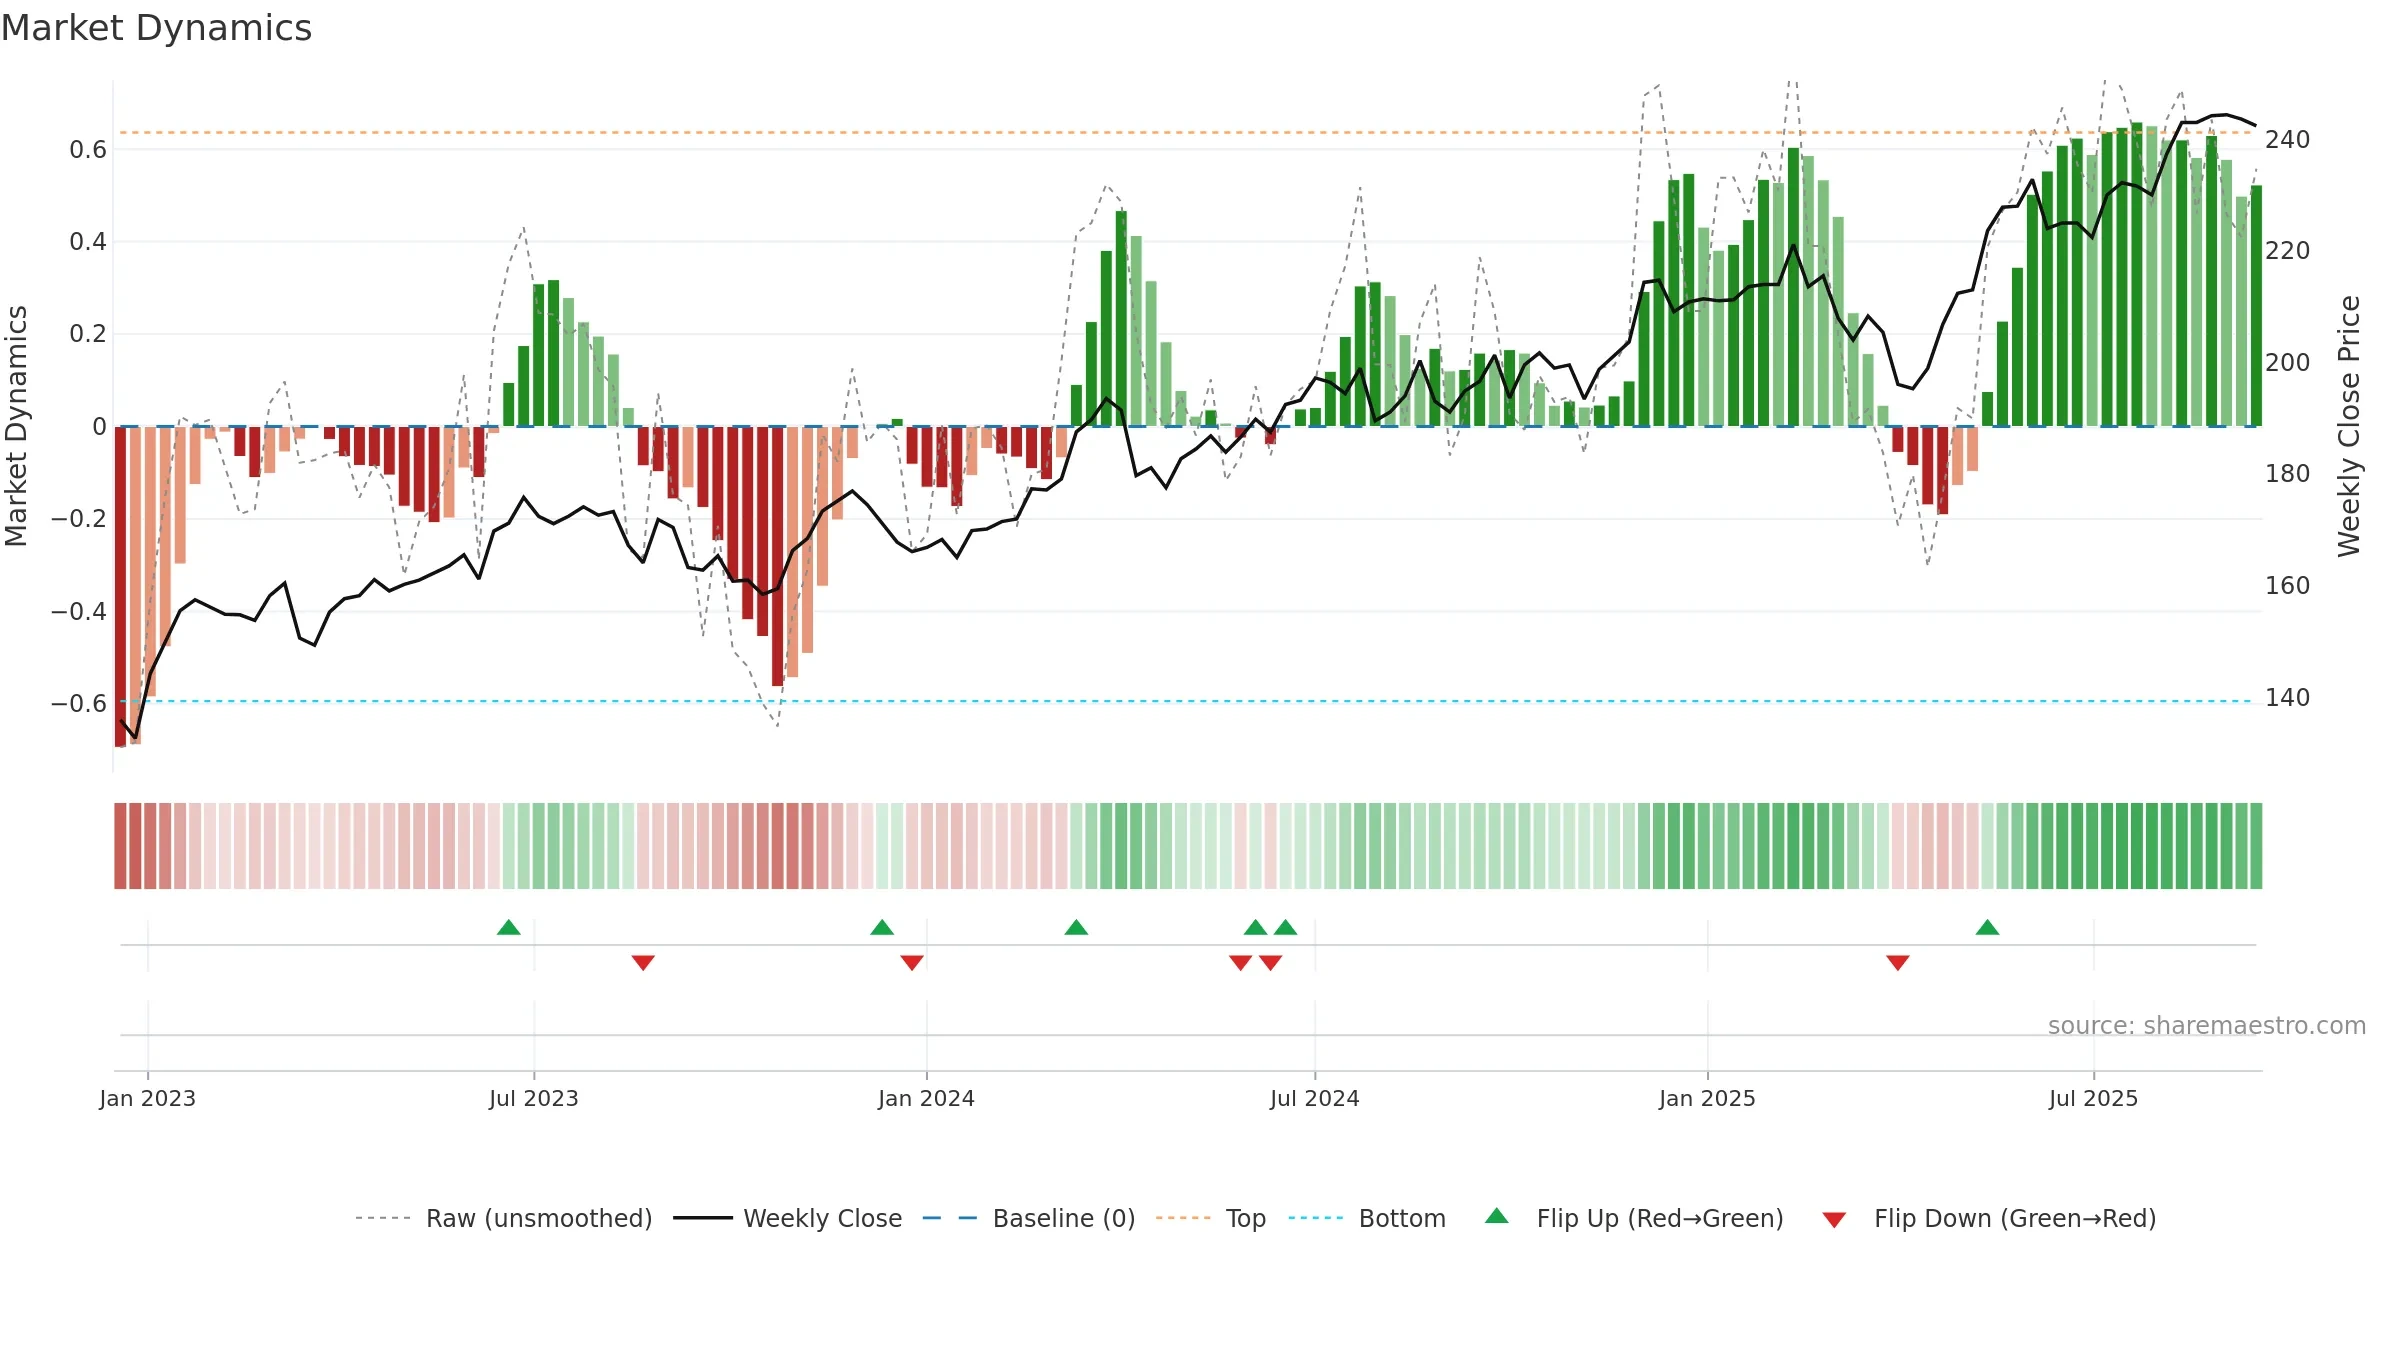Toggle the Weekly Close legend entry
This screenshot has height=1350, width=2400.
788,1218
